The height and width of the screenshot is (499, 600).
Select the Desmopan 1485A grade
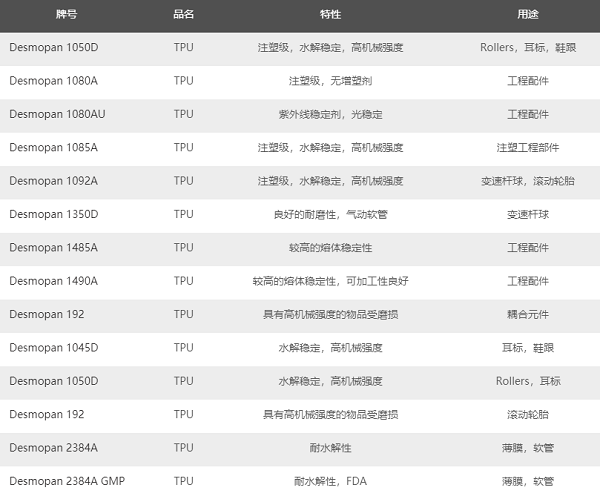tap(53, 247)
